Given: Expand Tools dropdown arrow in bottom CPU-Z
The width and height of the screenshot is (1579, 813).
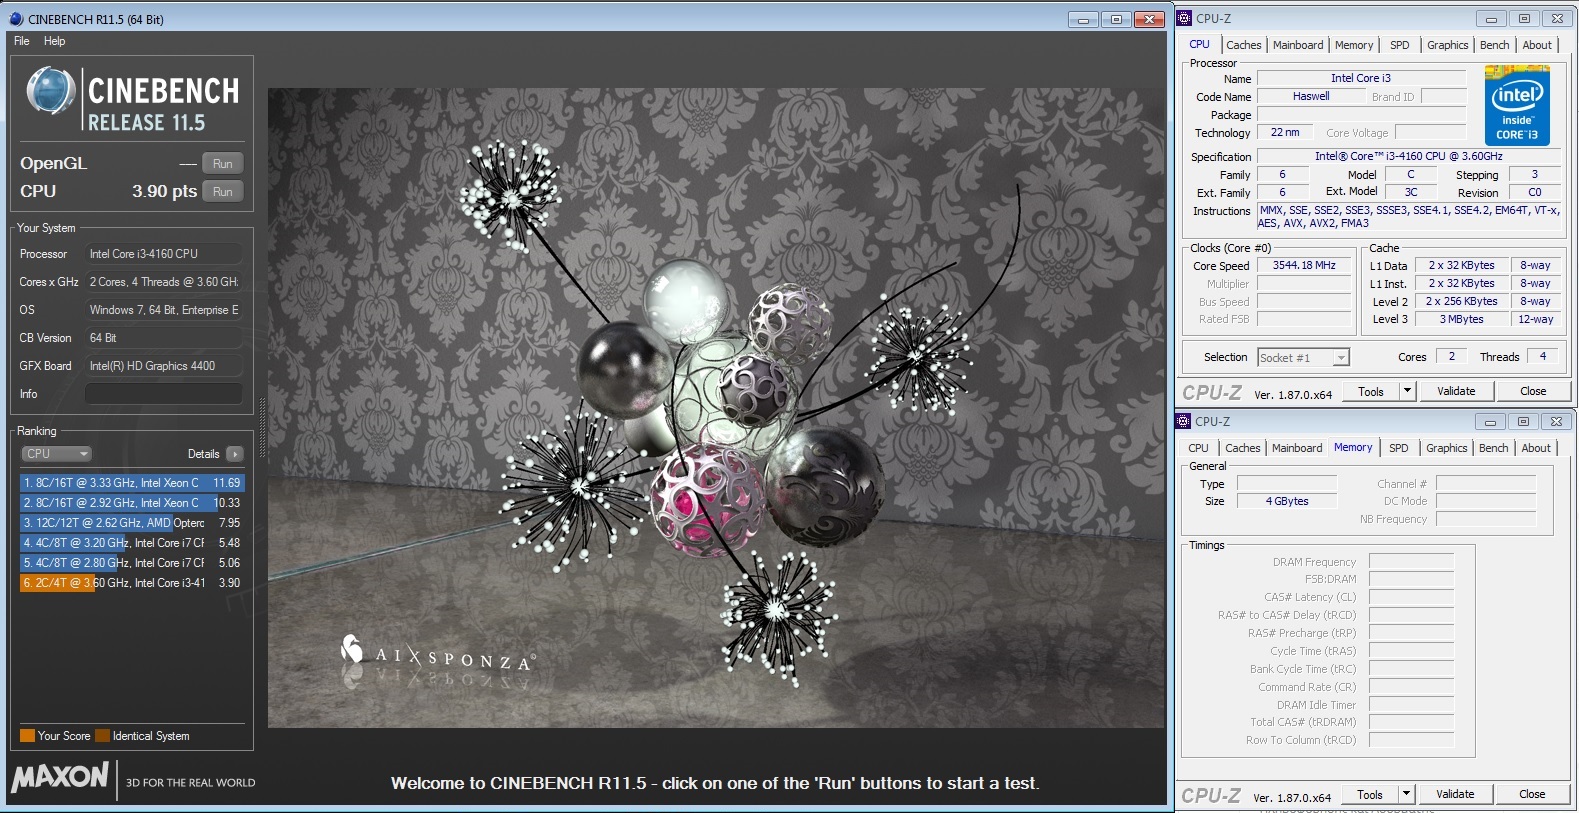Looking at the screenshot, I should [x=1407, y=795].
